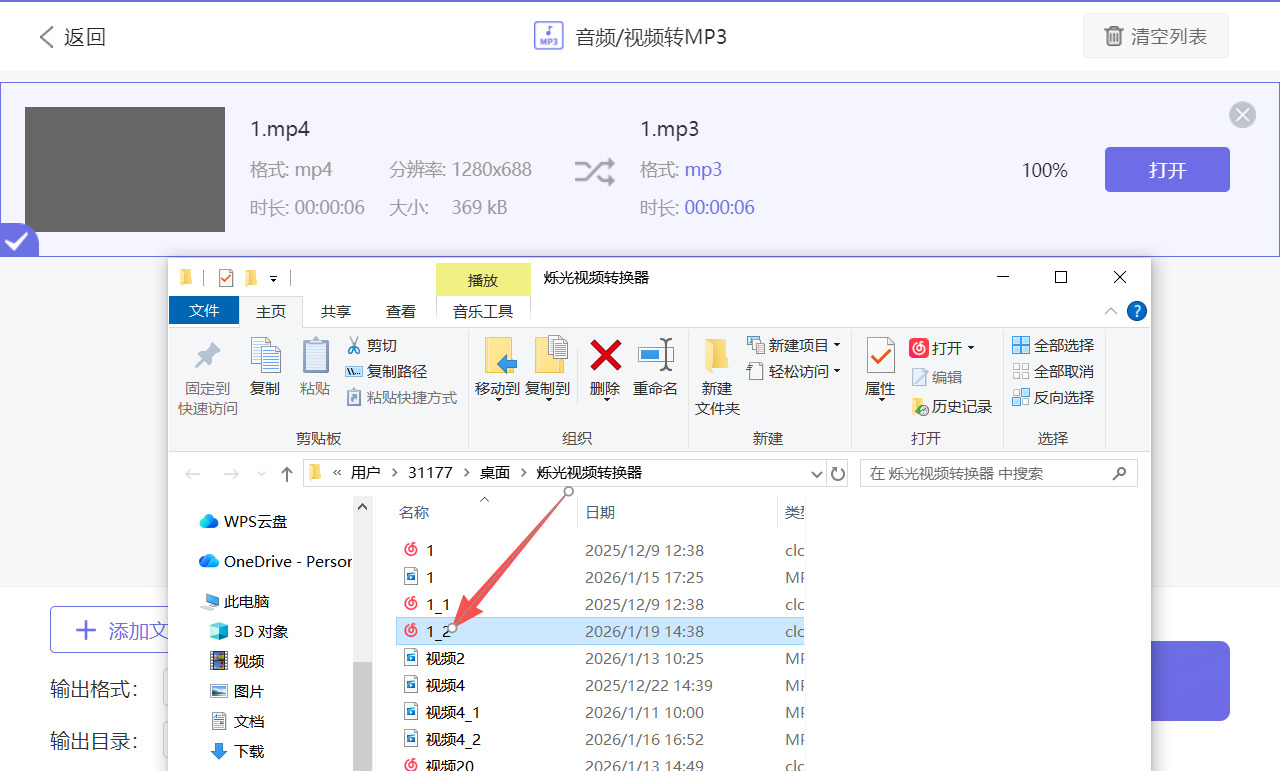The image size is (1280, 771).
Task: Expand the ribbon 打开 dropdown in Explorer
Action: coord(942,348)
